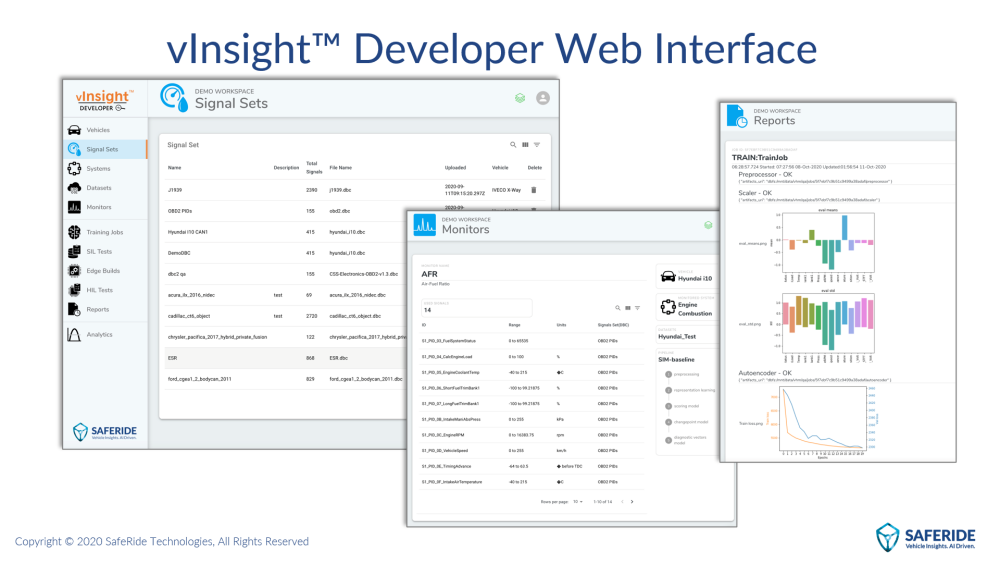Open Analytics from the sidebar
This screenshot has height=563, width=1000.
[x=105, y=334]
